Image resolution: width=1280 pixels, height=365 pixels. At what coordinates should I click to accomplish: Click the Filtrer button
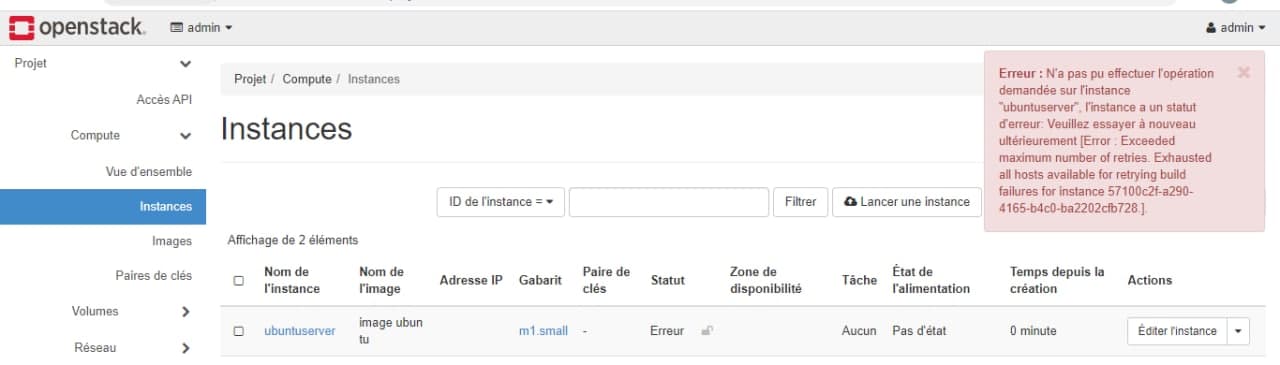pyautogui.click(x=800, y=202)
